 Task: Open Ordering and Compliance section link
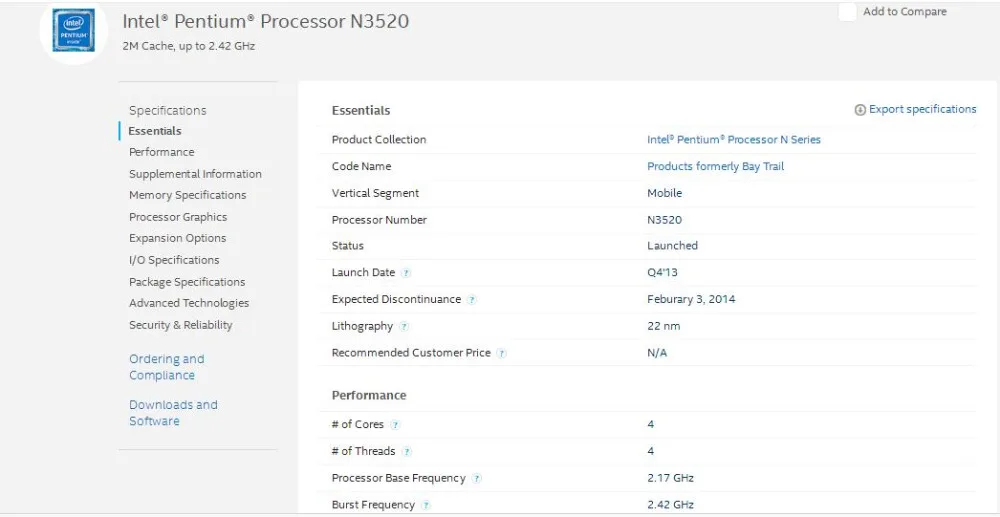(166, 367)
